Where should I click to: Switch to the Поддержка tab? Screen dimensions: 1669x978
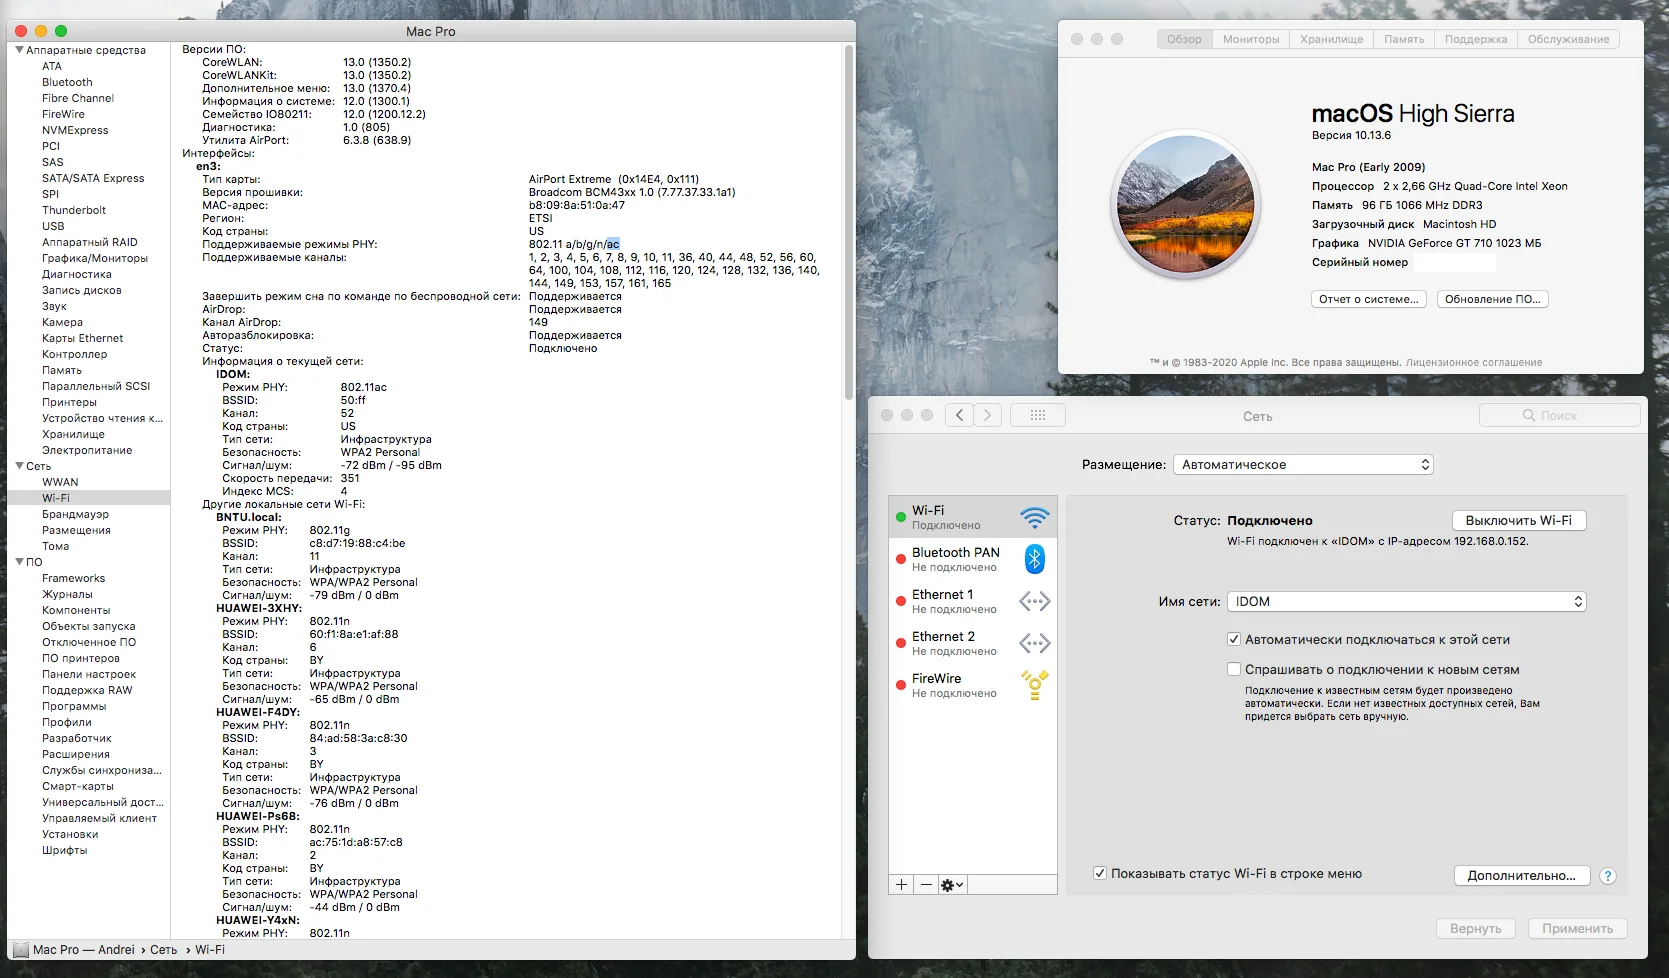1476,39
